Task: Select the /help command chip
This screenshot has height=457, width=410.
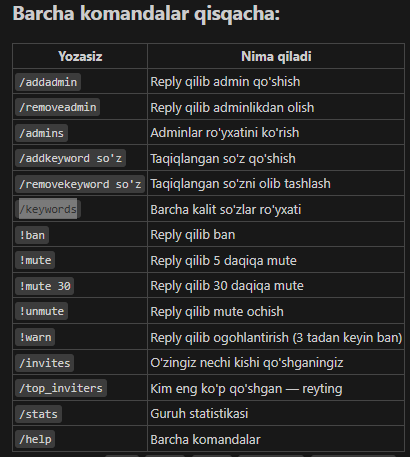Action: [35, 439]
